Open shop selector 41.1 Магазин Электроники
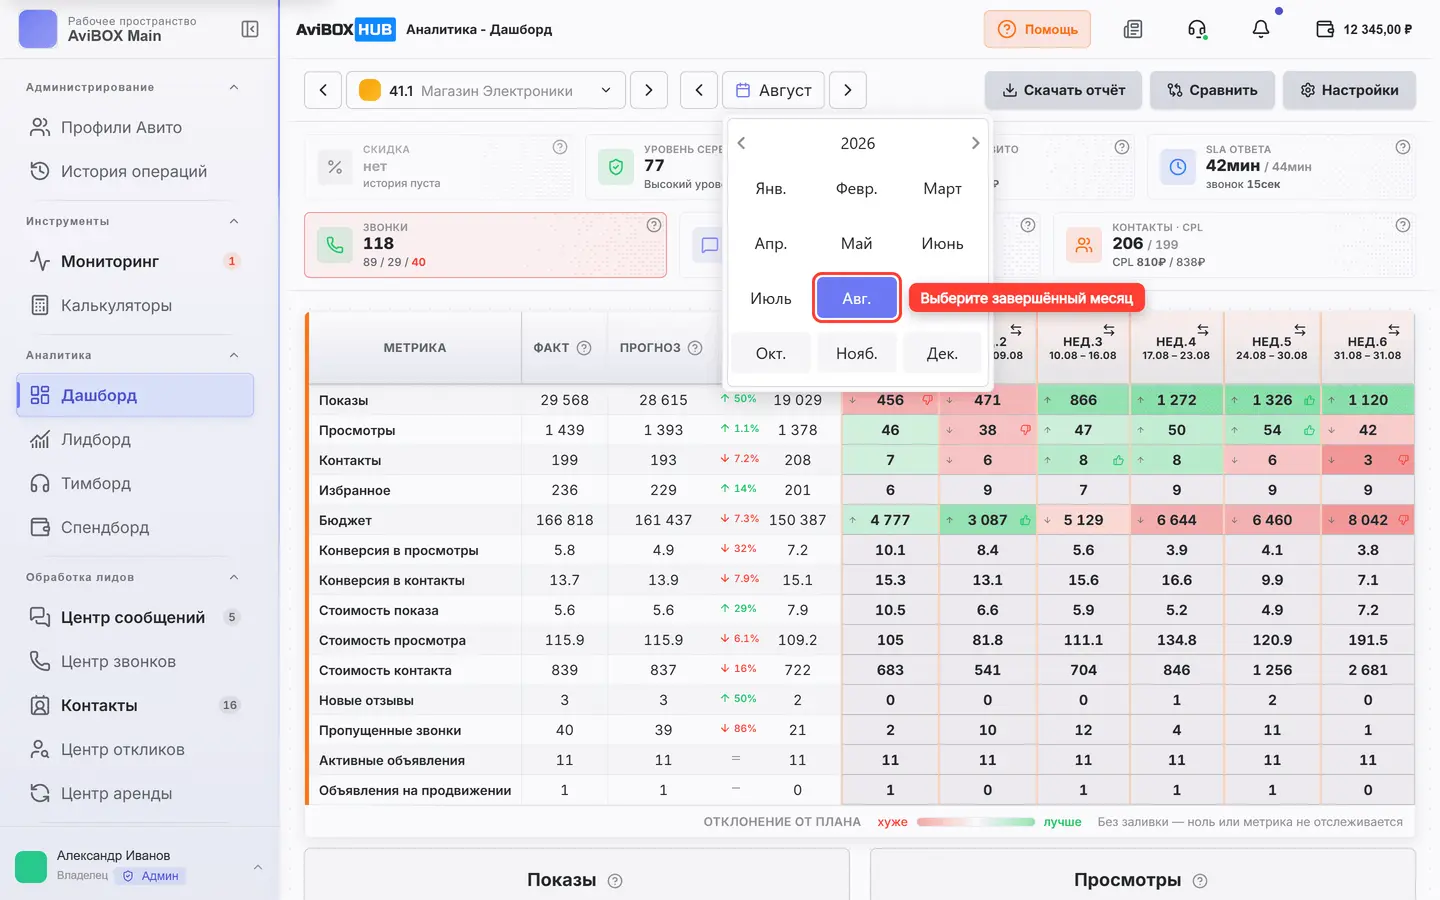The image size is (1440, 900). (x=486, y=90)
